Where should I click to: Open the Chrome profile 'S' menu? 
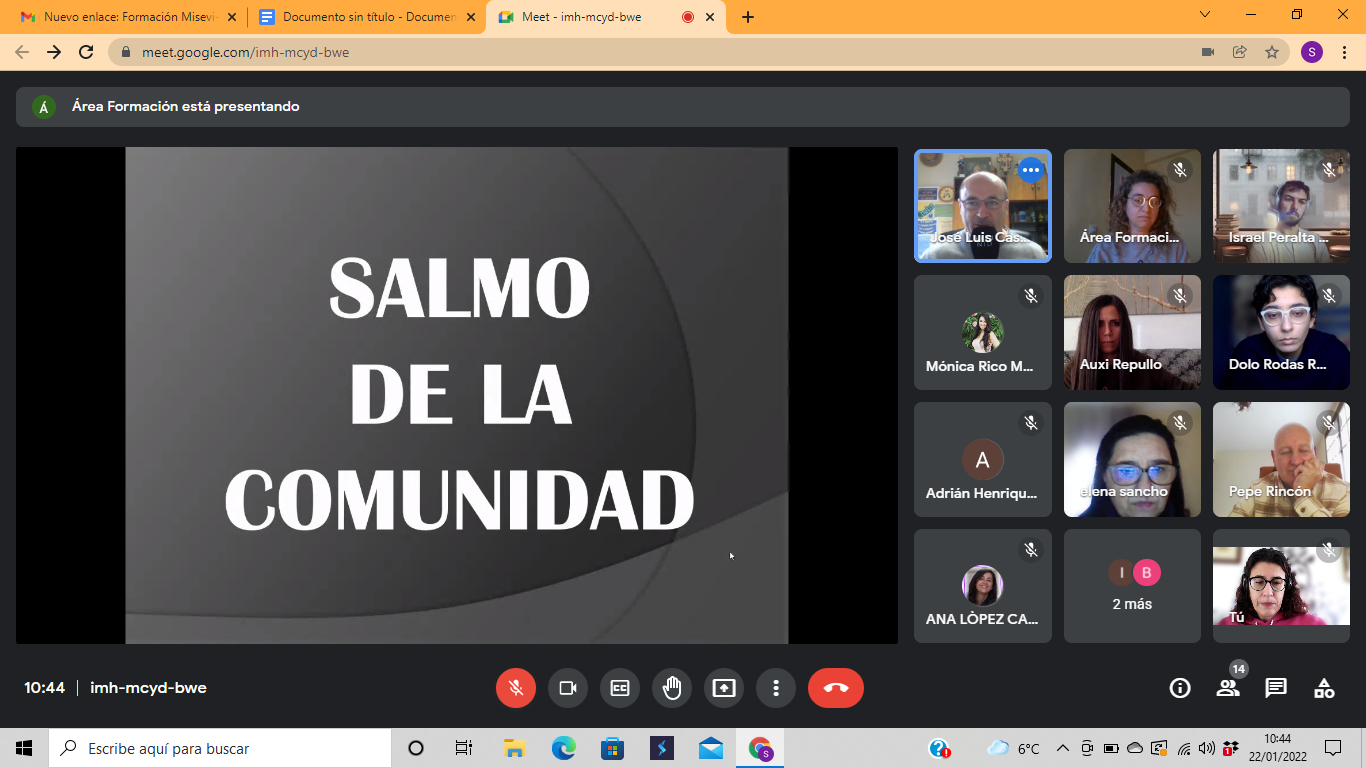point(1312,52)
